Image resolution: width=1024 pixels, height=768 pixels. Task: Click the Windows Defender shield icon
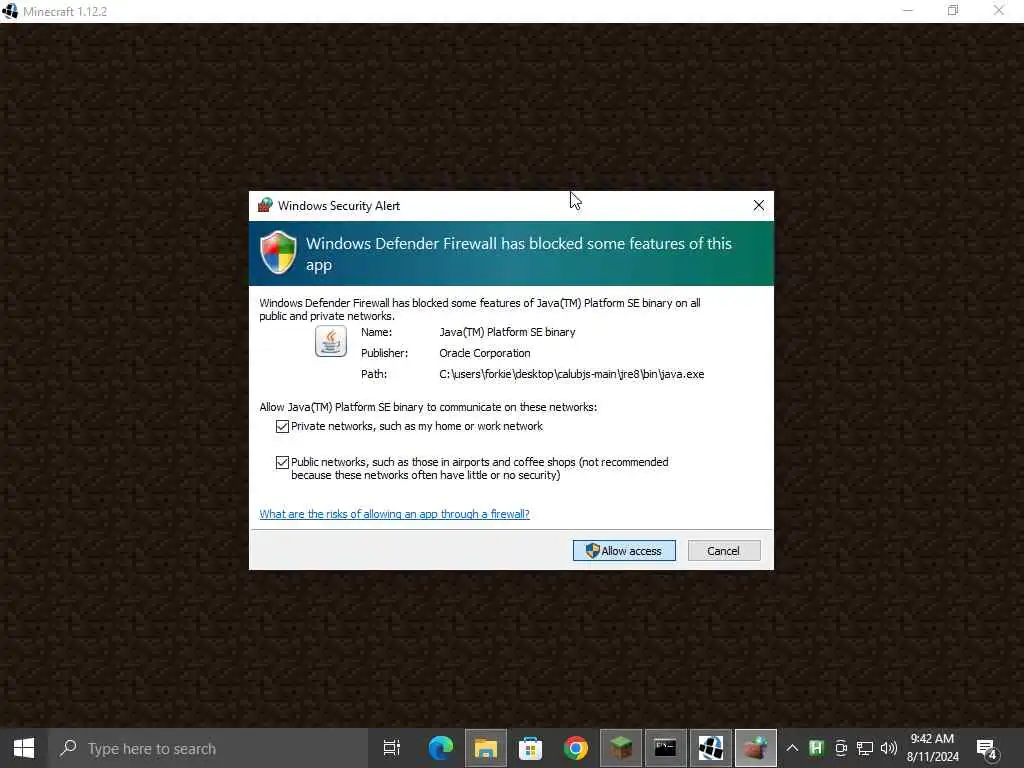click(x=278, y=253)
